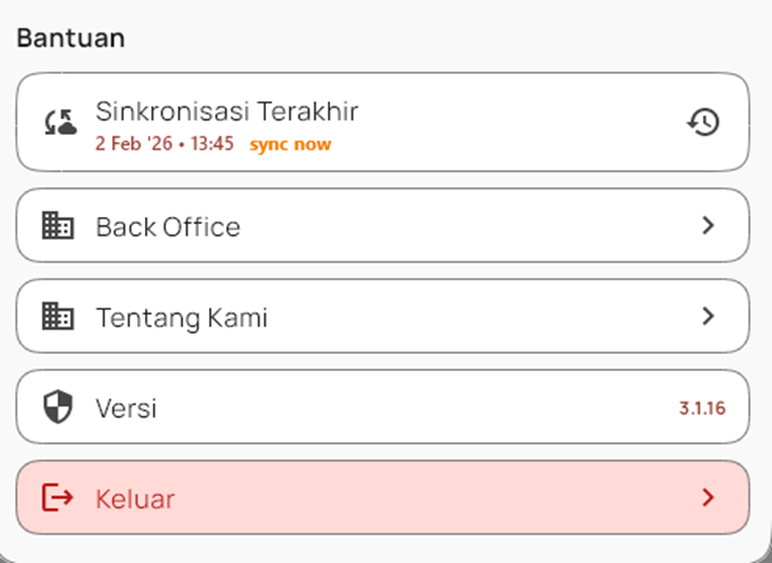Image resolution: width=772 pixels, height=563 pixels.
Task: Click the cloud sync icon beside Sinkronisasi Terakhir
Action: (x=60, y=123)
